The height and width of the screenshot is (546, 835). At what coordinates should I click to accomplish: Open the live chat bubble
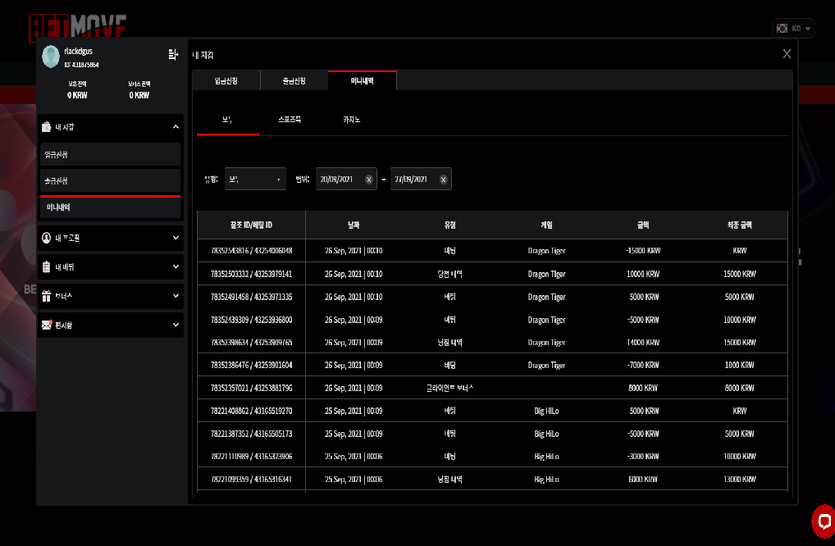[823, 521]
